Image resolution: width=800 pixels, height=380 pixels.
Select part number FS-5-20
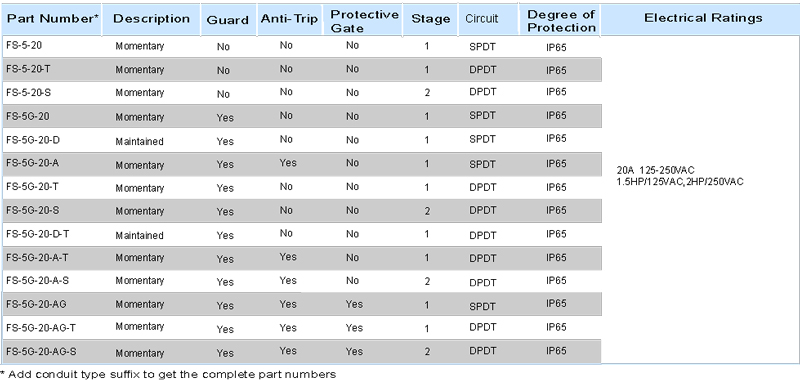pos(24,45)
